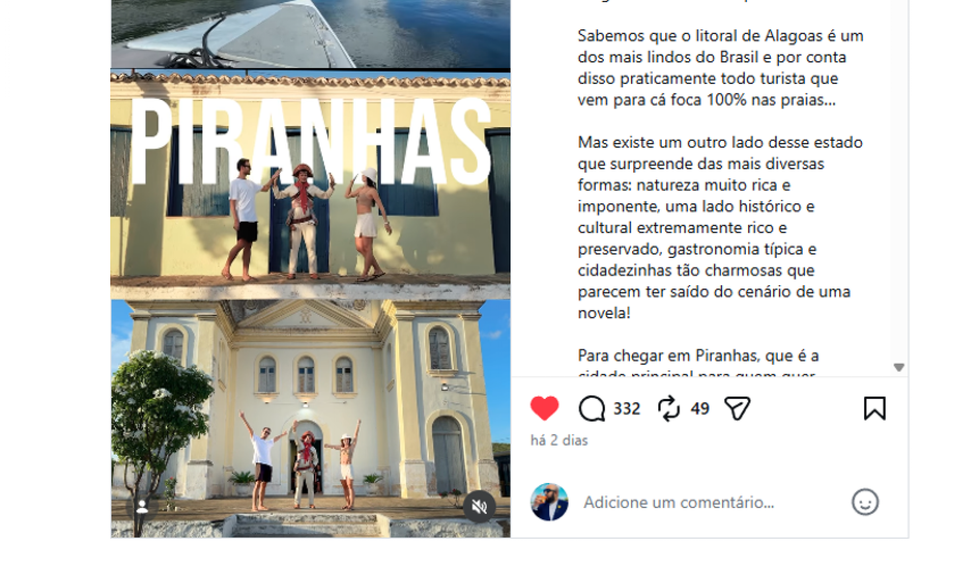Unlike the post with the red heart
This screenshot has height=566, width=971.
coord(544,409)
